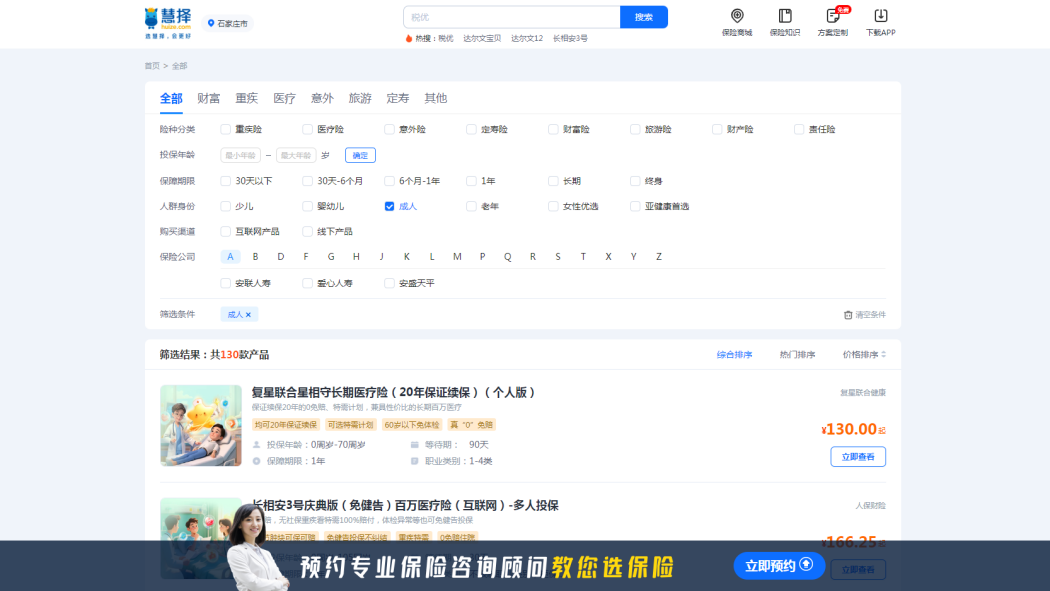Viewport: 1050px width, 591px height.
Task: Select the 综合排序 sort option
Action: click(x=734, y=355)
